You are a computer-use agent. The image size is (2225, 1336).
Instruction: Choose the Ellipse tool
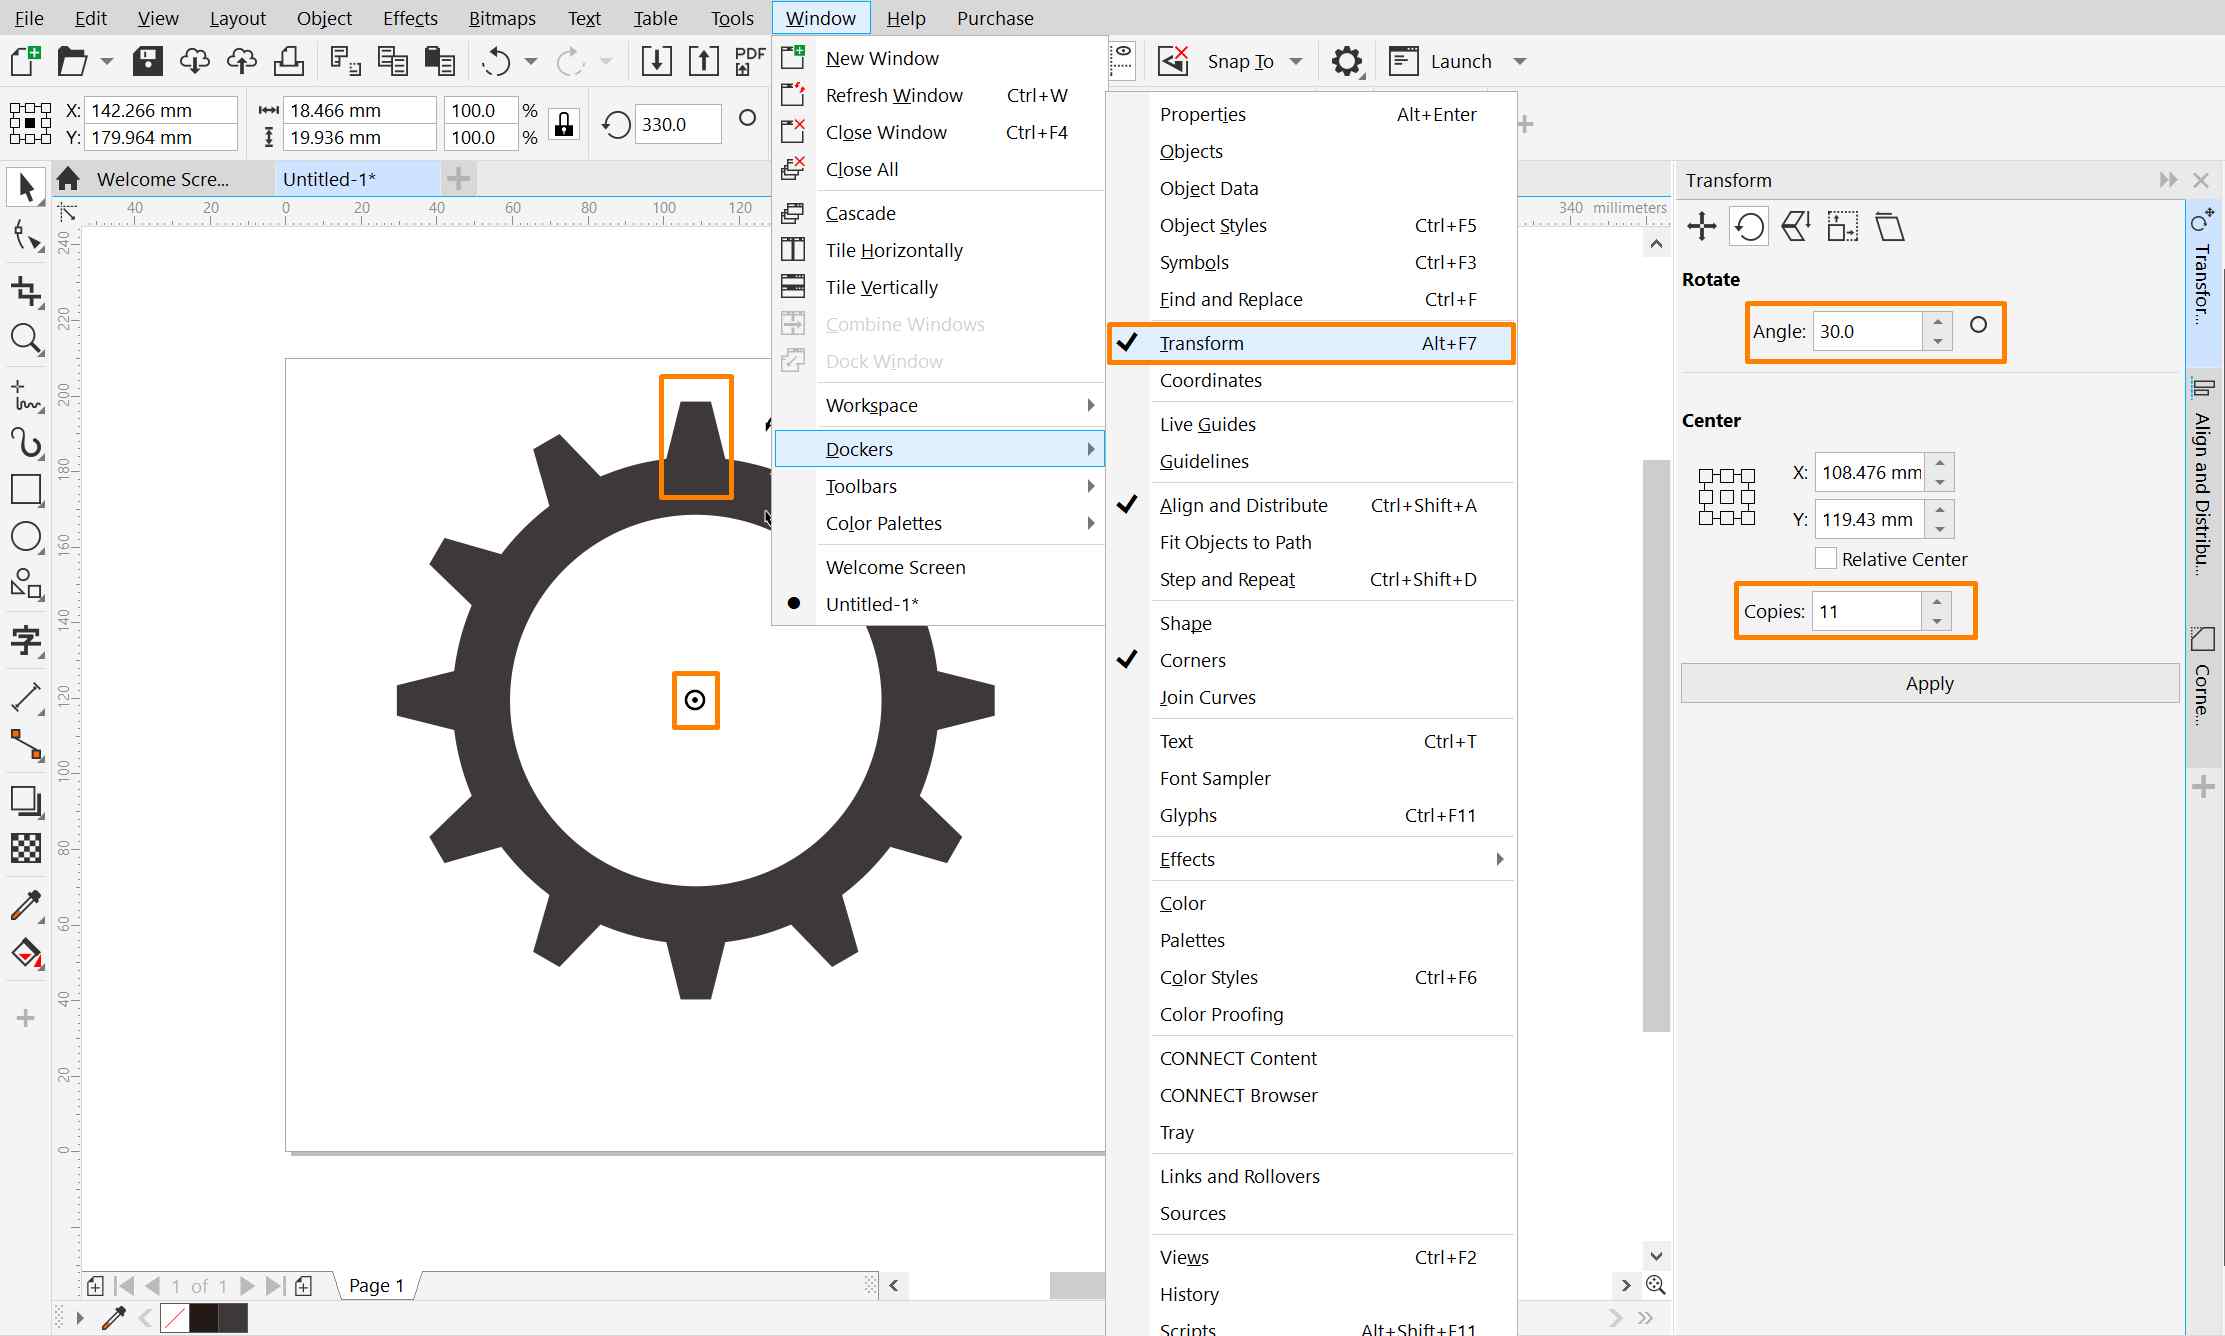click(26, 536)
